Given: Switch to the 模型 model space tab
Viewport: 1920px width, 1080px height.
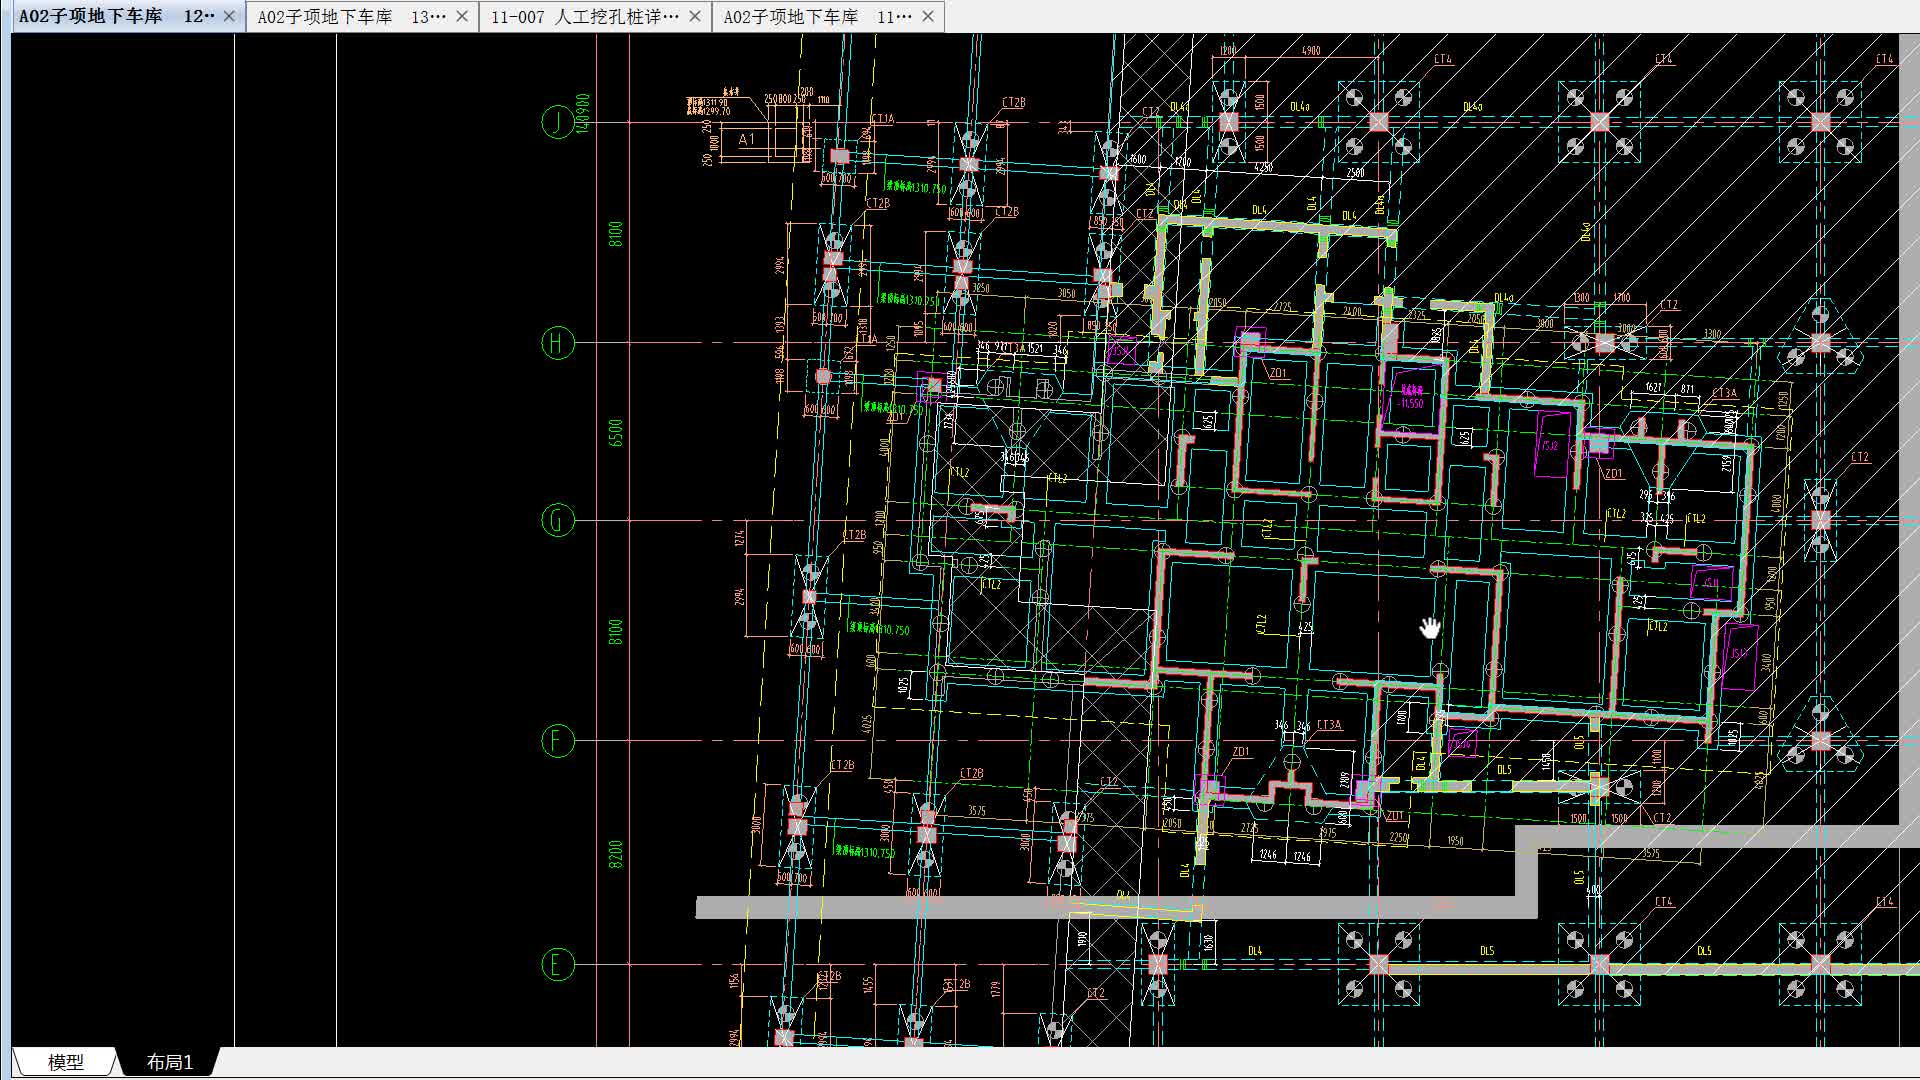Looking at the screenshot, I should pyautogui.click(x=66, y=1062).
